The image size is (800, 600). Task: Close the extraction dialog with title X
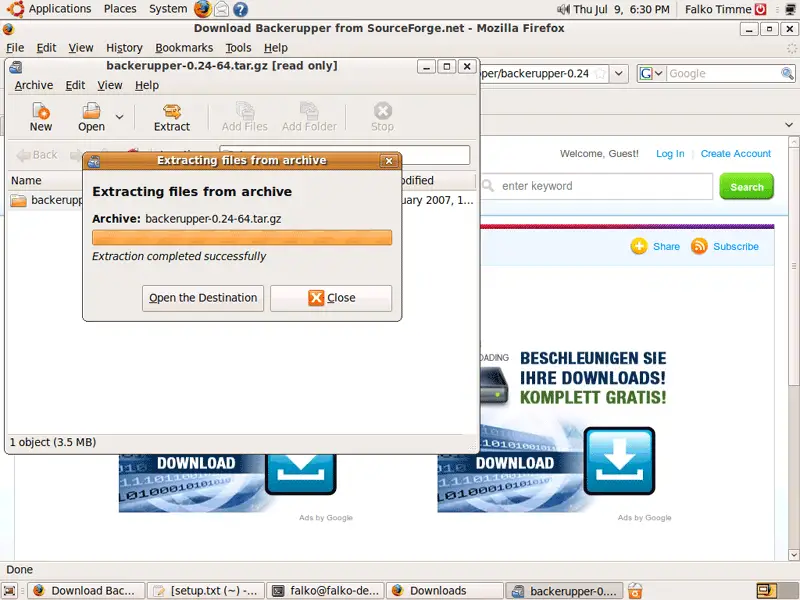click(389, 161)
